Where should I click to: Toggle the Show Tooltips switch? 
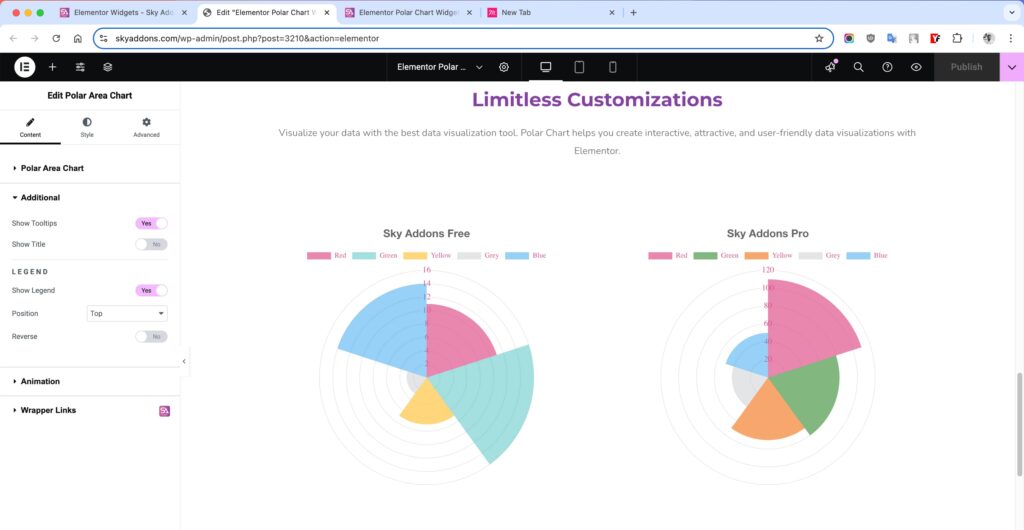click(x=152, y=223)
